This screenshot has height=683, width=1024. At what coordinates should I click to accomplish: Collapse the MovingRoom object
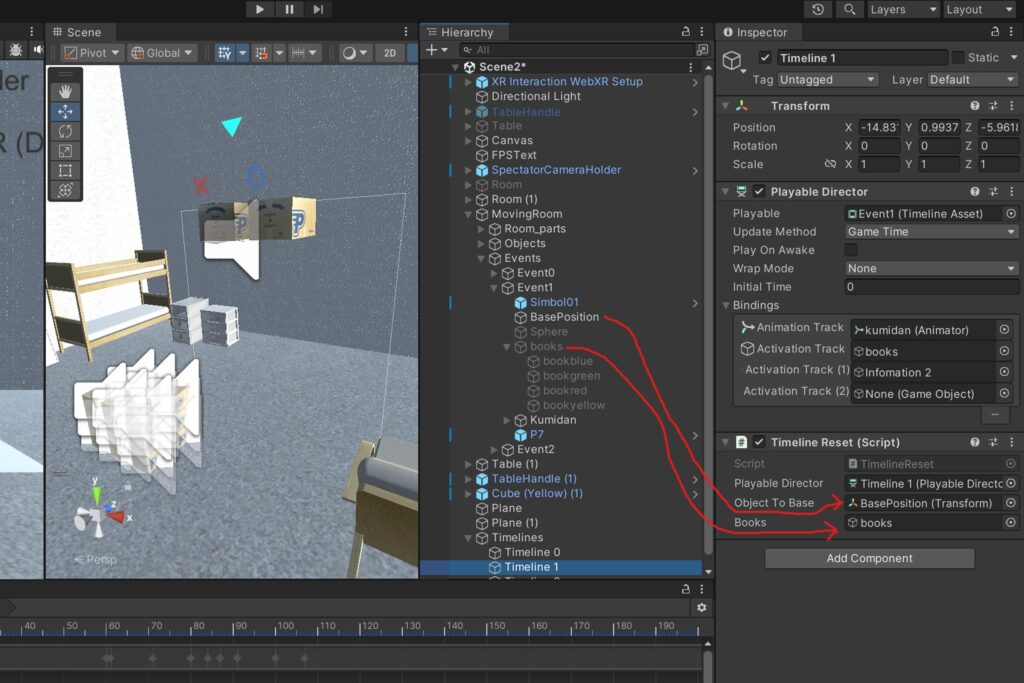point(468,214)
